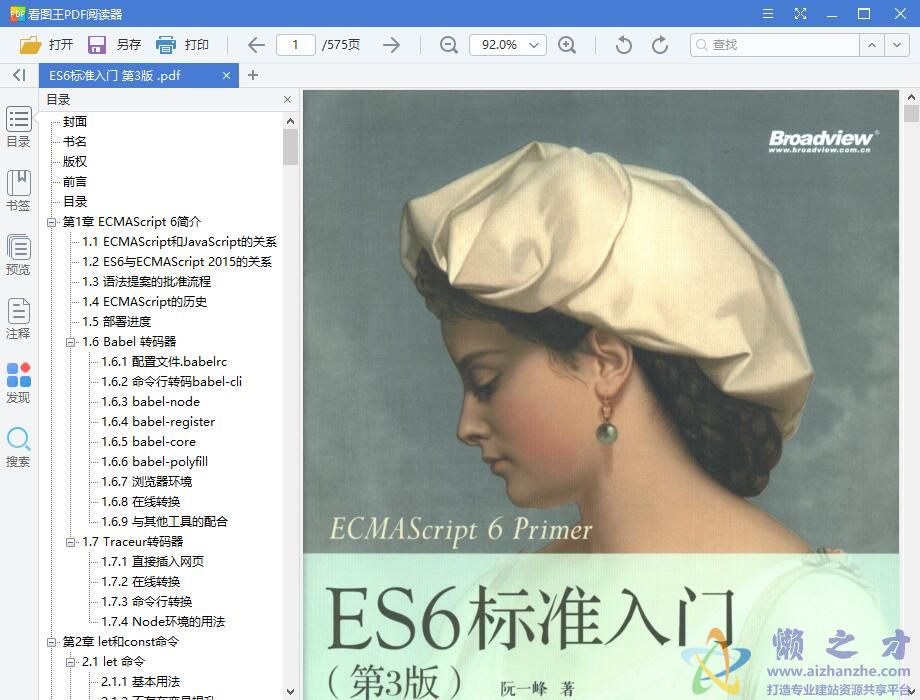Jump to 封面 in outline
The height and width of the screenshot is (700, 920).
click(x=75, y=121)
